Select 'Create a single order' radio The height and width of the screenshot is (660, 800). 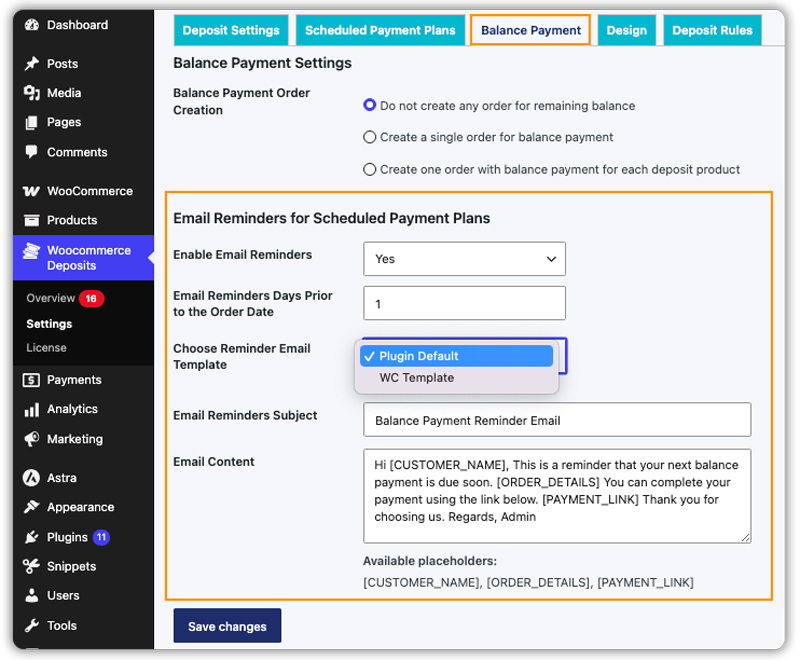click(370, 137)
